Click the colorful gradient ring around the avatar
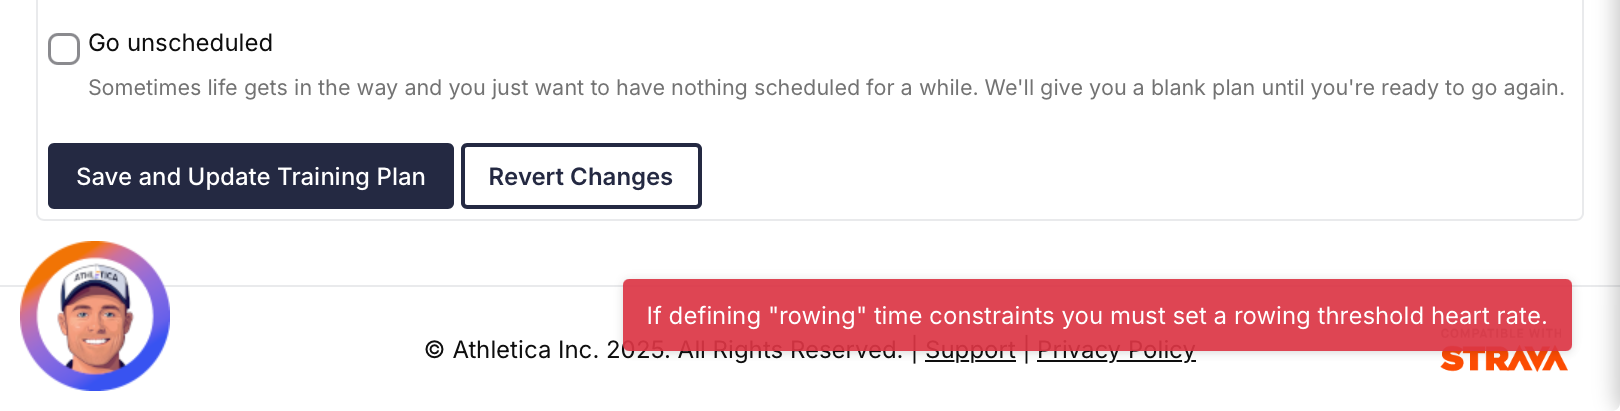The width and height of the screenshot is (1620, 411). pyautogui.click(x=30, y=316)
